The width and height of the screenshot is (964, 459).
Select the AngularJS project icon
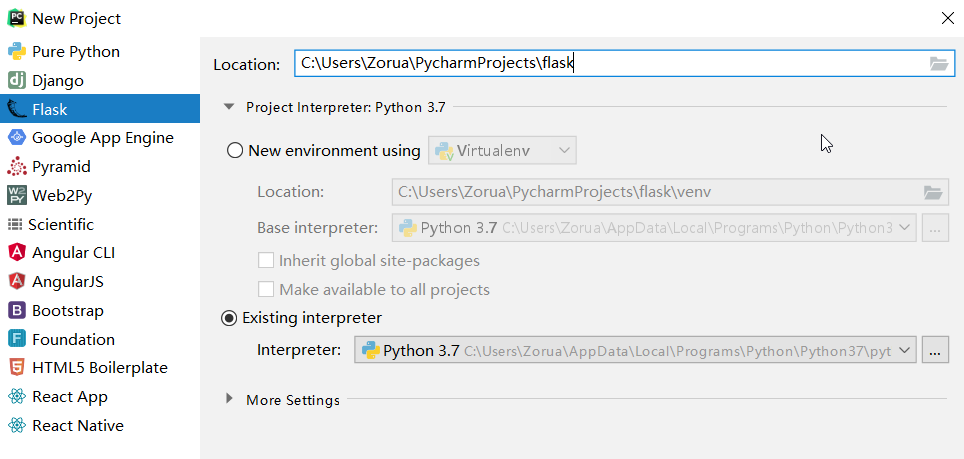(x=16, y=282)
